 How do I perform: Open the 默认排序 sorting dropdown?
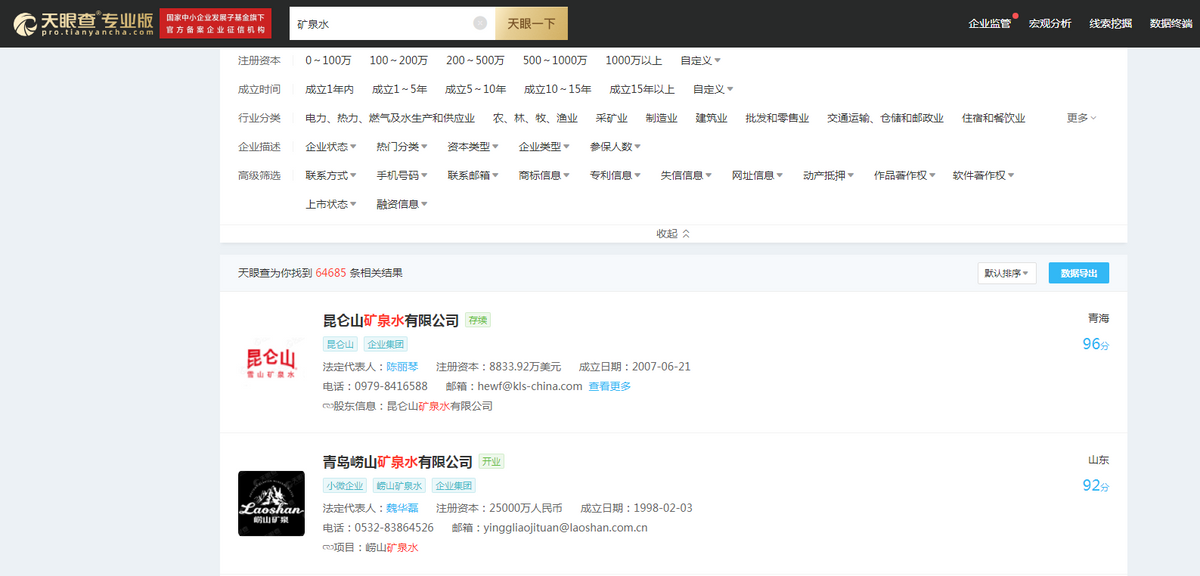(1006, 273)
